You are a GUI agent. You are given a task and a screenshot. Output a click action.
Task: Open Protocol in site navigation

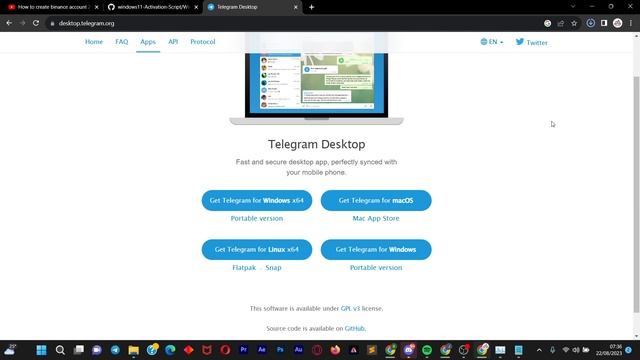point(202,42)
